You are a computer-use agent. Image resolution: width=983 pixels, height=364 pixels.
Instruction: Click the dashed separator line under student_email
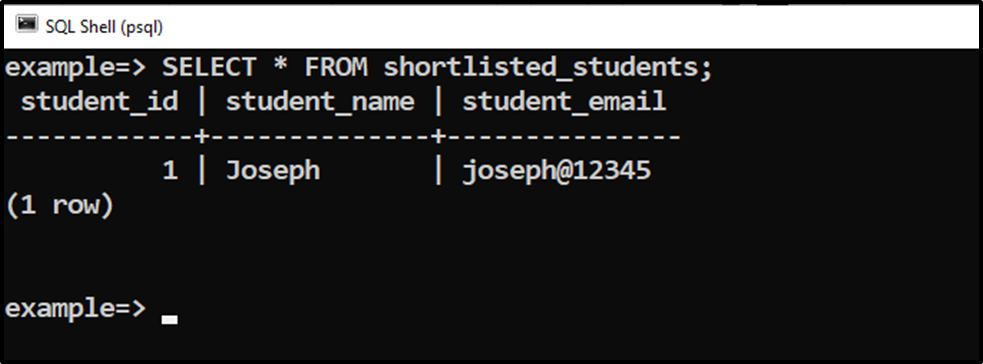tap(560, 136)
